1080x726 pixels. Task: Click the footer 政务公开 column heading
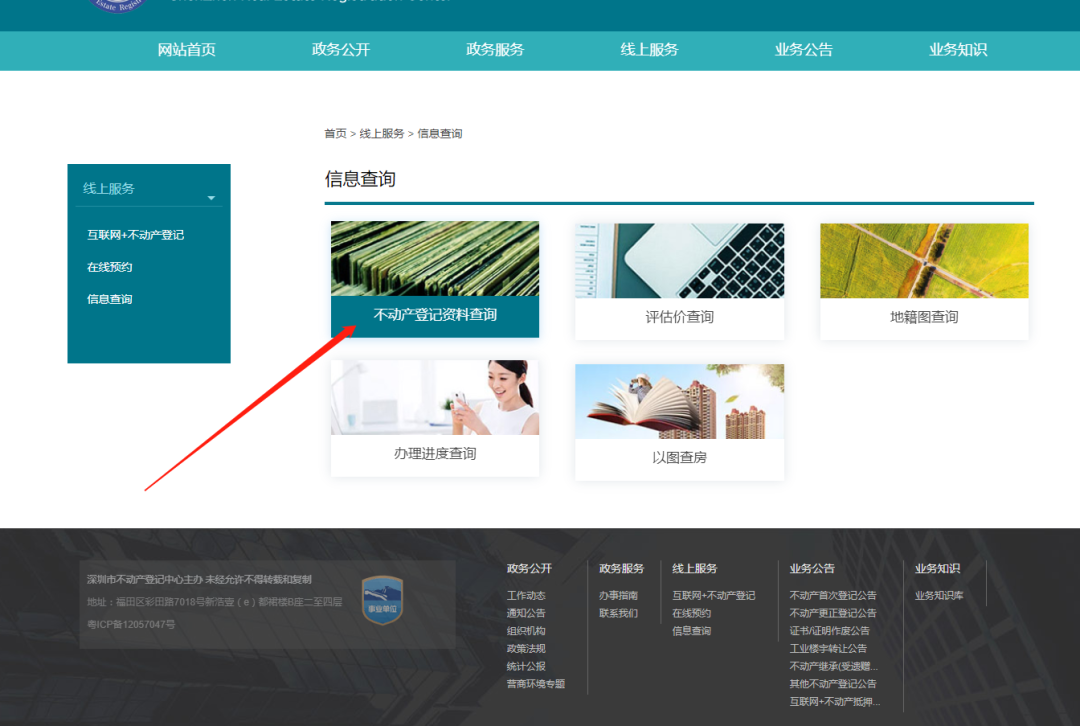529,569
